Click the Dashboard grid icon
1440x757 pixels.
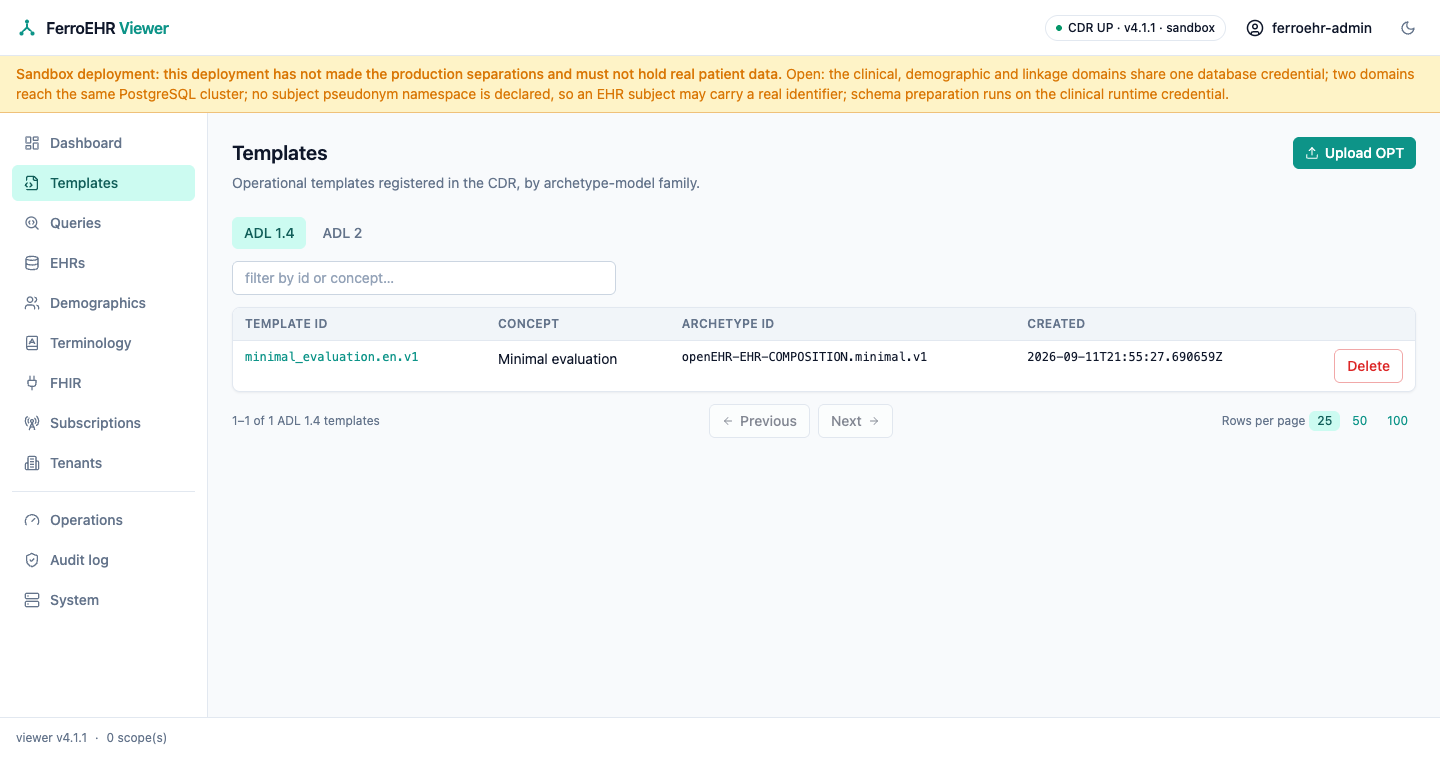point(32,143)
